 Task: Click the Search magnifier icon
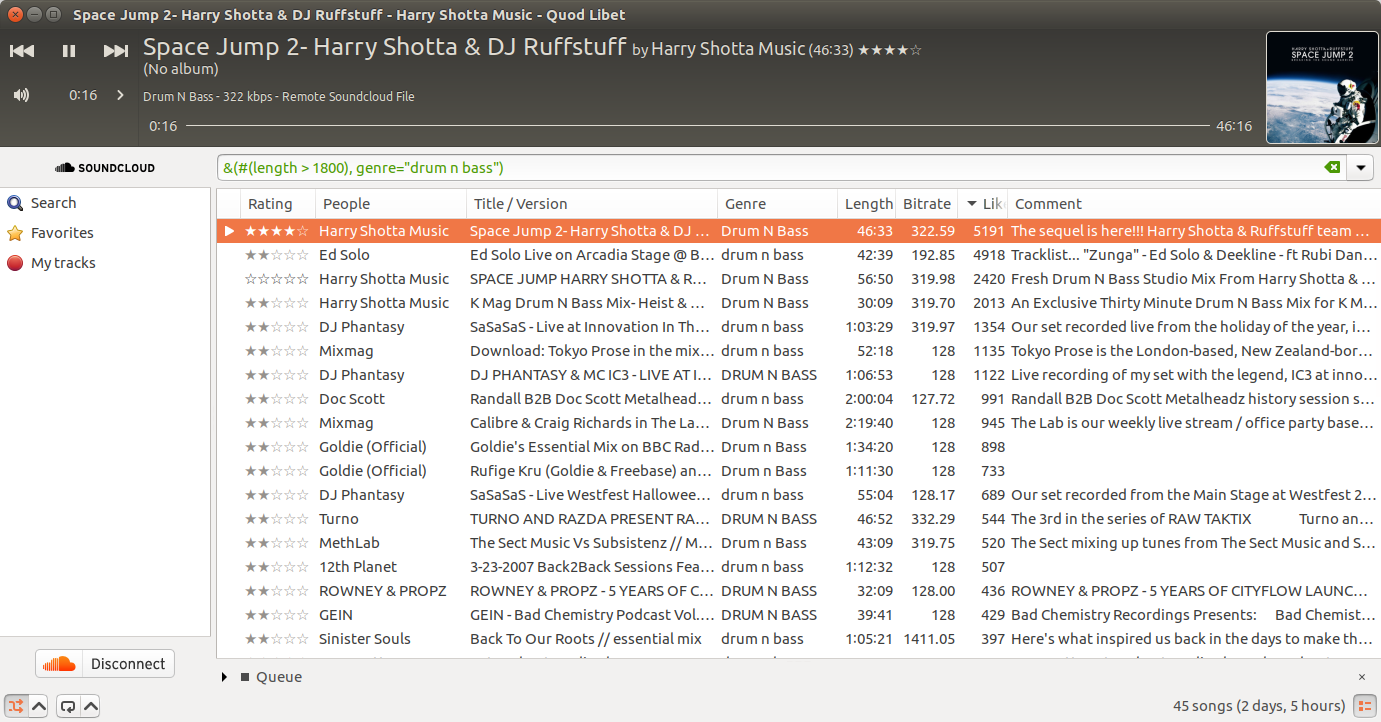[15, 203]
